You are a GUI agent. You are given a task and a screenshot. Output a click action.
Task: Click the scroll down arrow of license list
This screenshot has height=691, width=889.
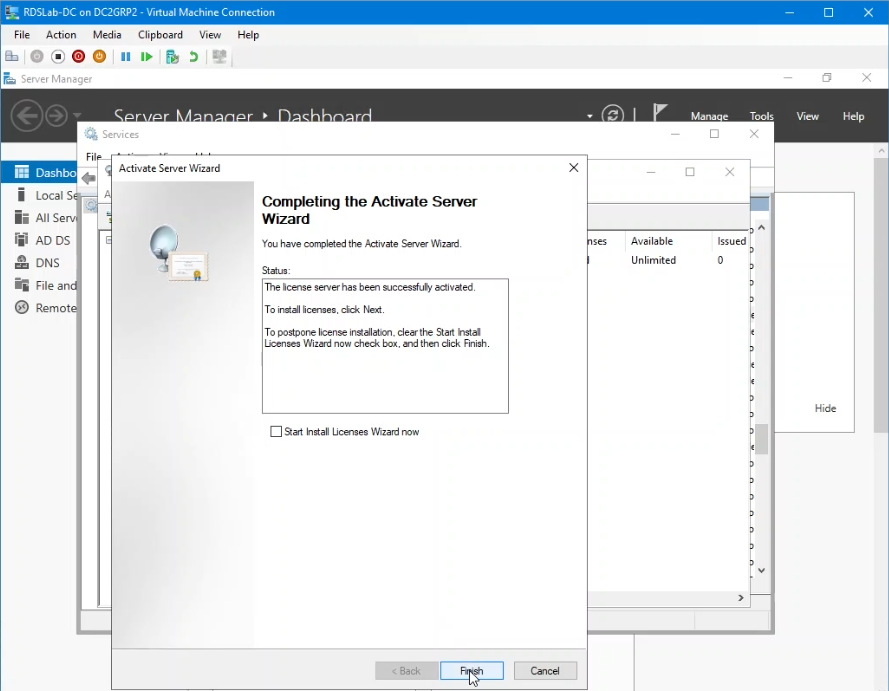pos(761,570)
